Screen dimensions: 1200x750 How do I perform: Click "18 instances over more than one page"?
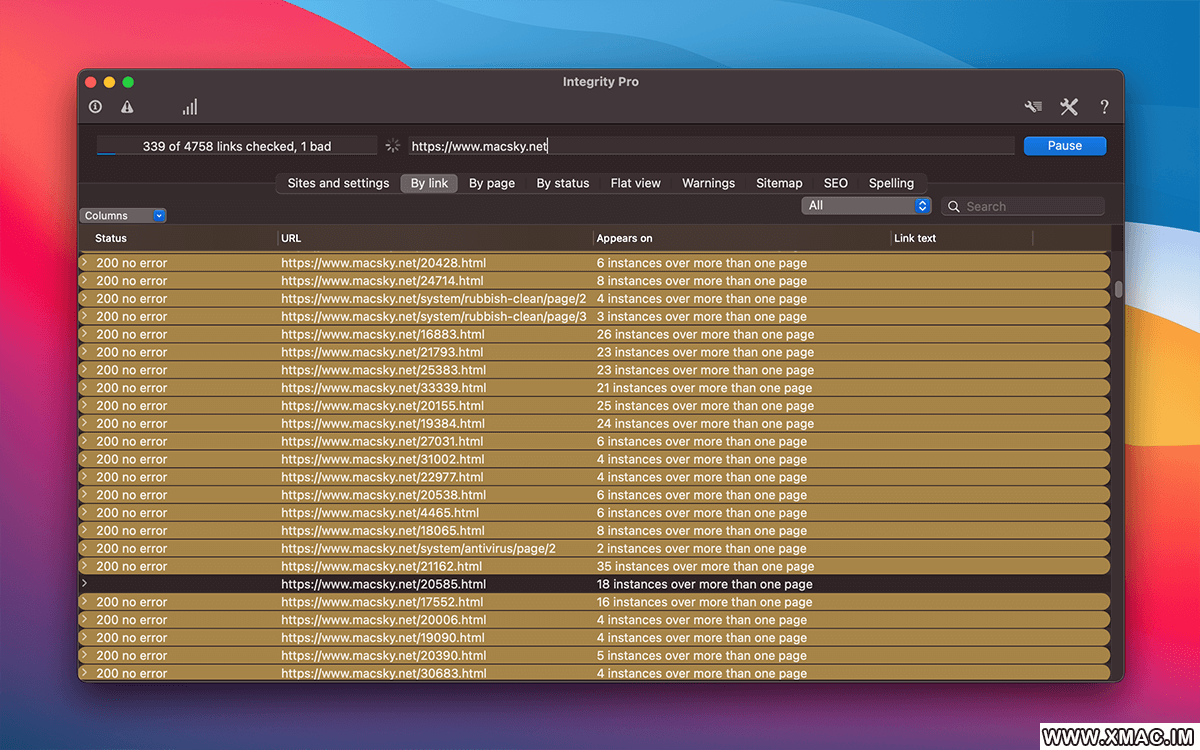tap(704, 584)
